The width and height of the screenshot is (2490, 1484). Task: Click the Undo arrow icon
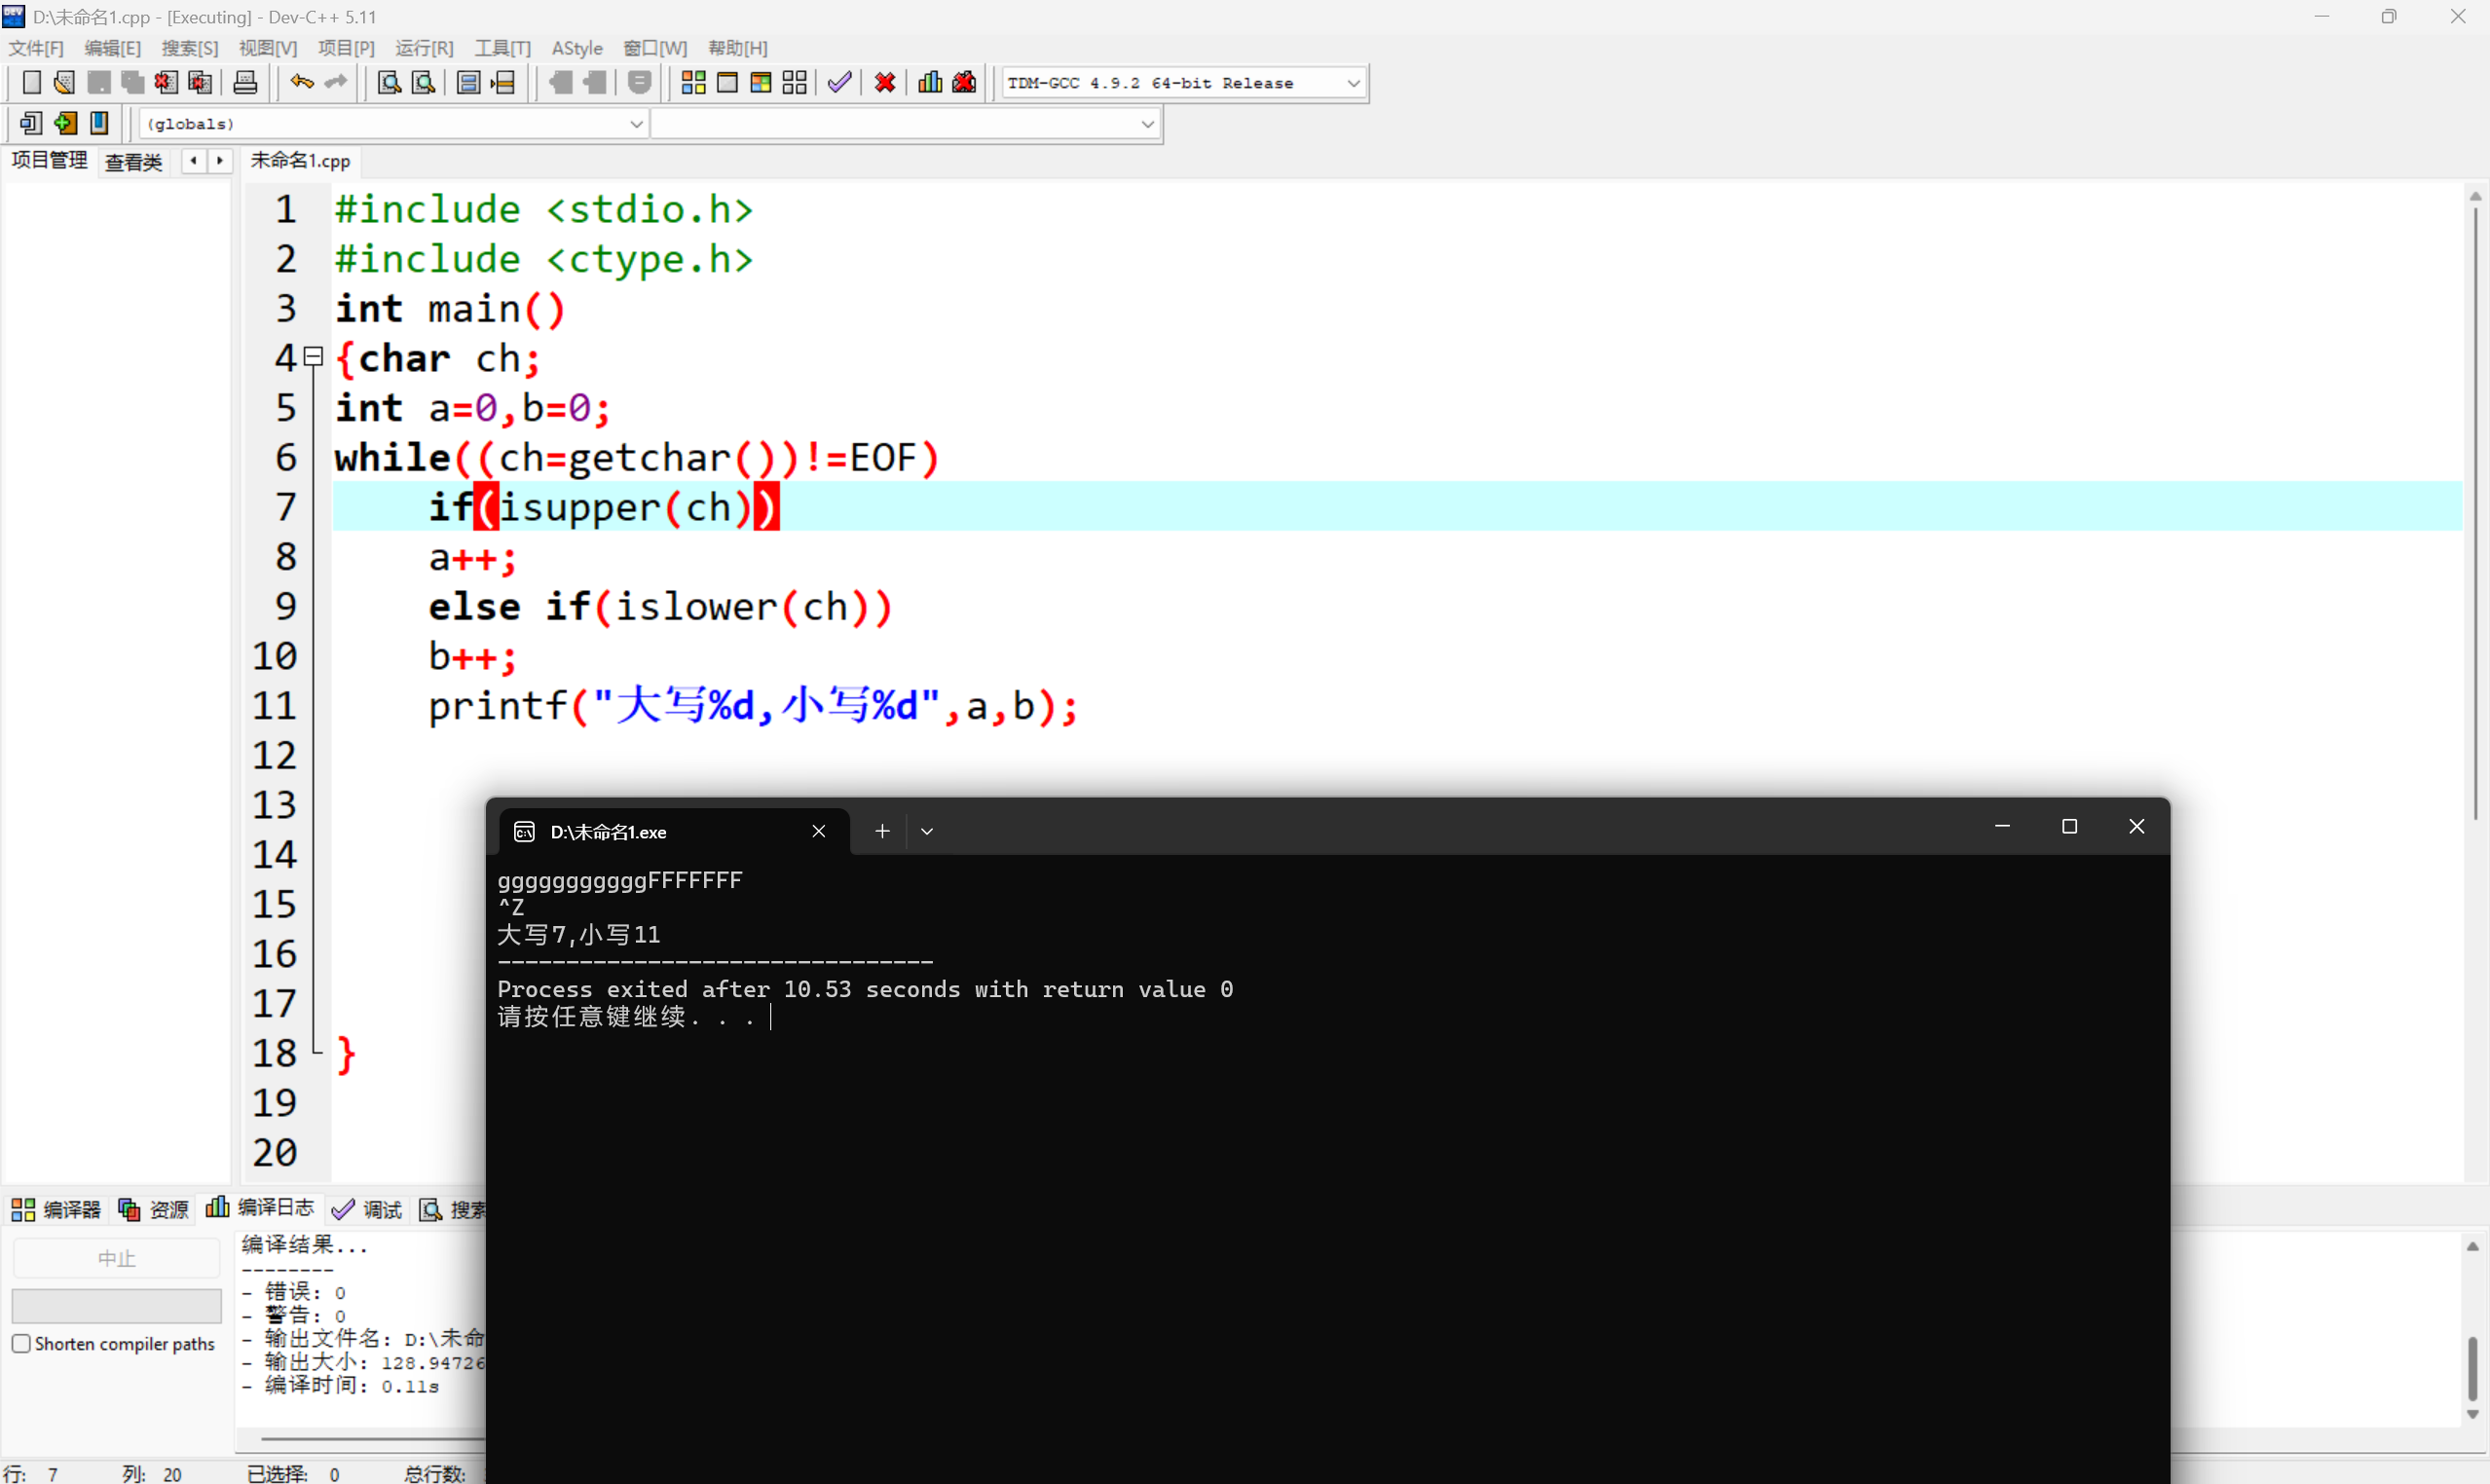(x=301, y=83)
